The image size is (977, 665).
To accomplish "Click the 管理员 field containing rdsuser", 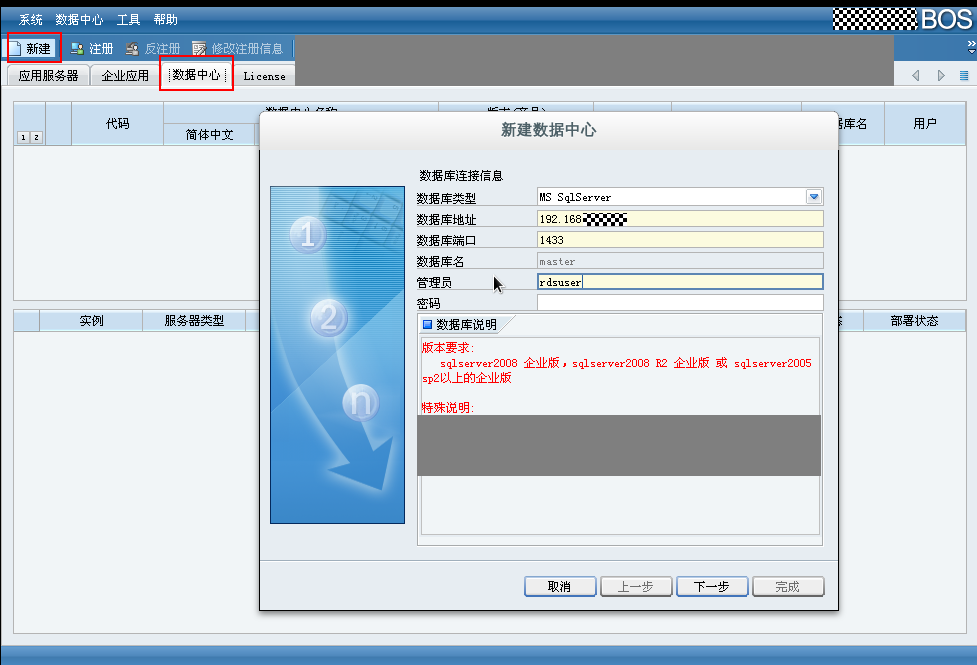I will (x=680, y=282).
